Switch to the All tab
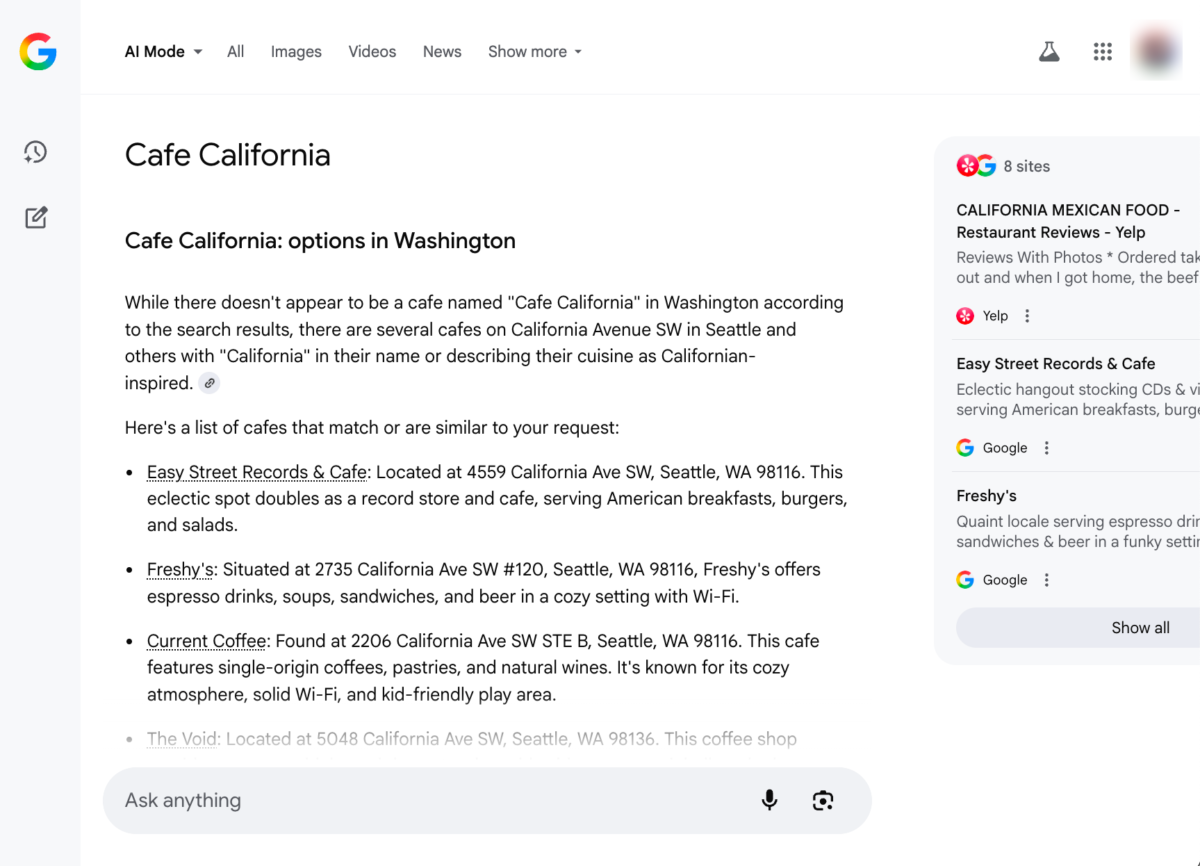The image size is (1200, 866). coord(236,52)
